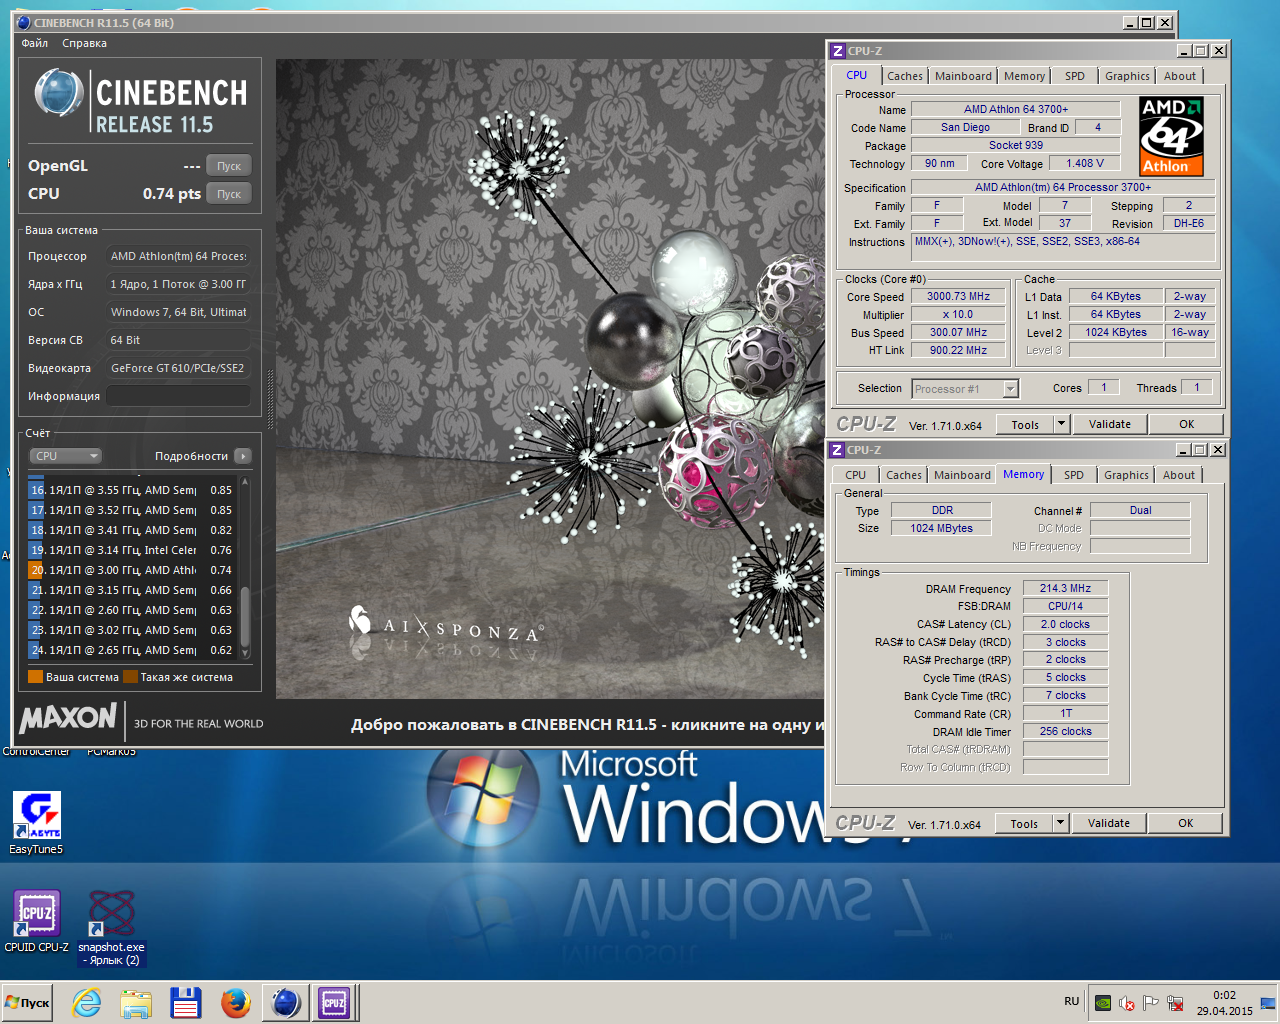Click the Подробности arrow button
Screen dimensions: 1280x1024
[x=243, y=456]
